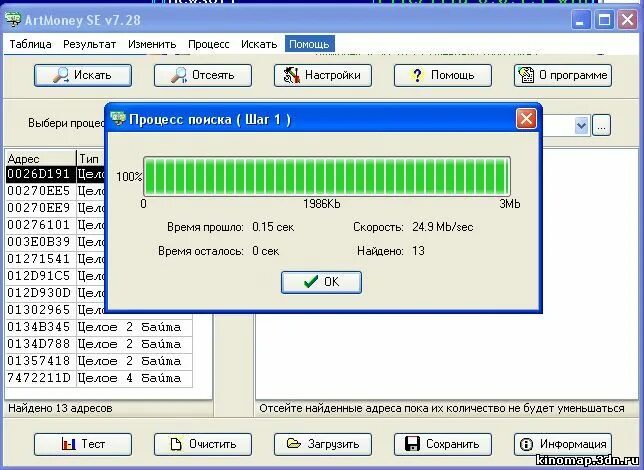This screenshot has height=470, width=644.
Task: Click the ellipsis browse button beside process dropdown
Action: pyautogui.click(x=601, y=125)
